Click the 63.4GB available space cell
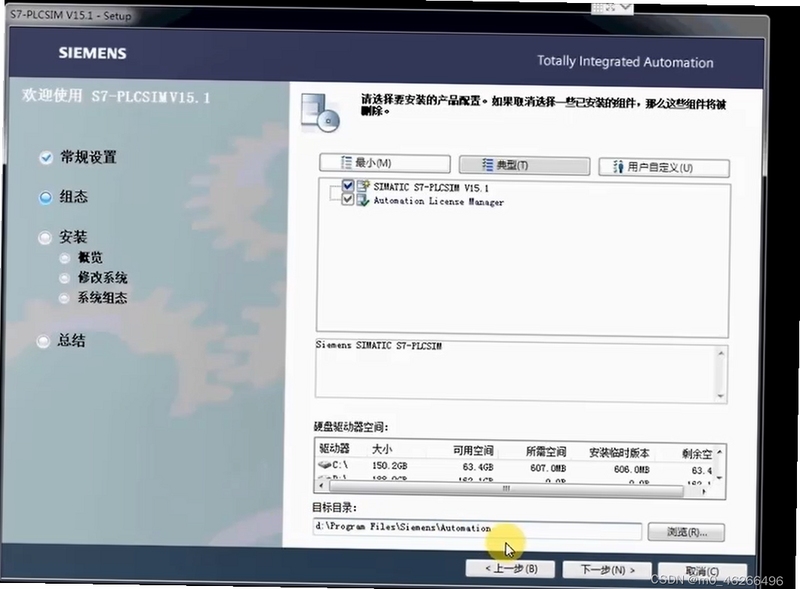The image size is (800, 589). click(x=478, y=467)
